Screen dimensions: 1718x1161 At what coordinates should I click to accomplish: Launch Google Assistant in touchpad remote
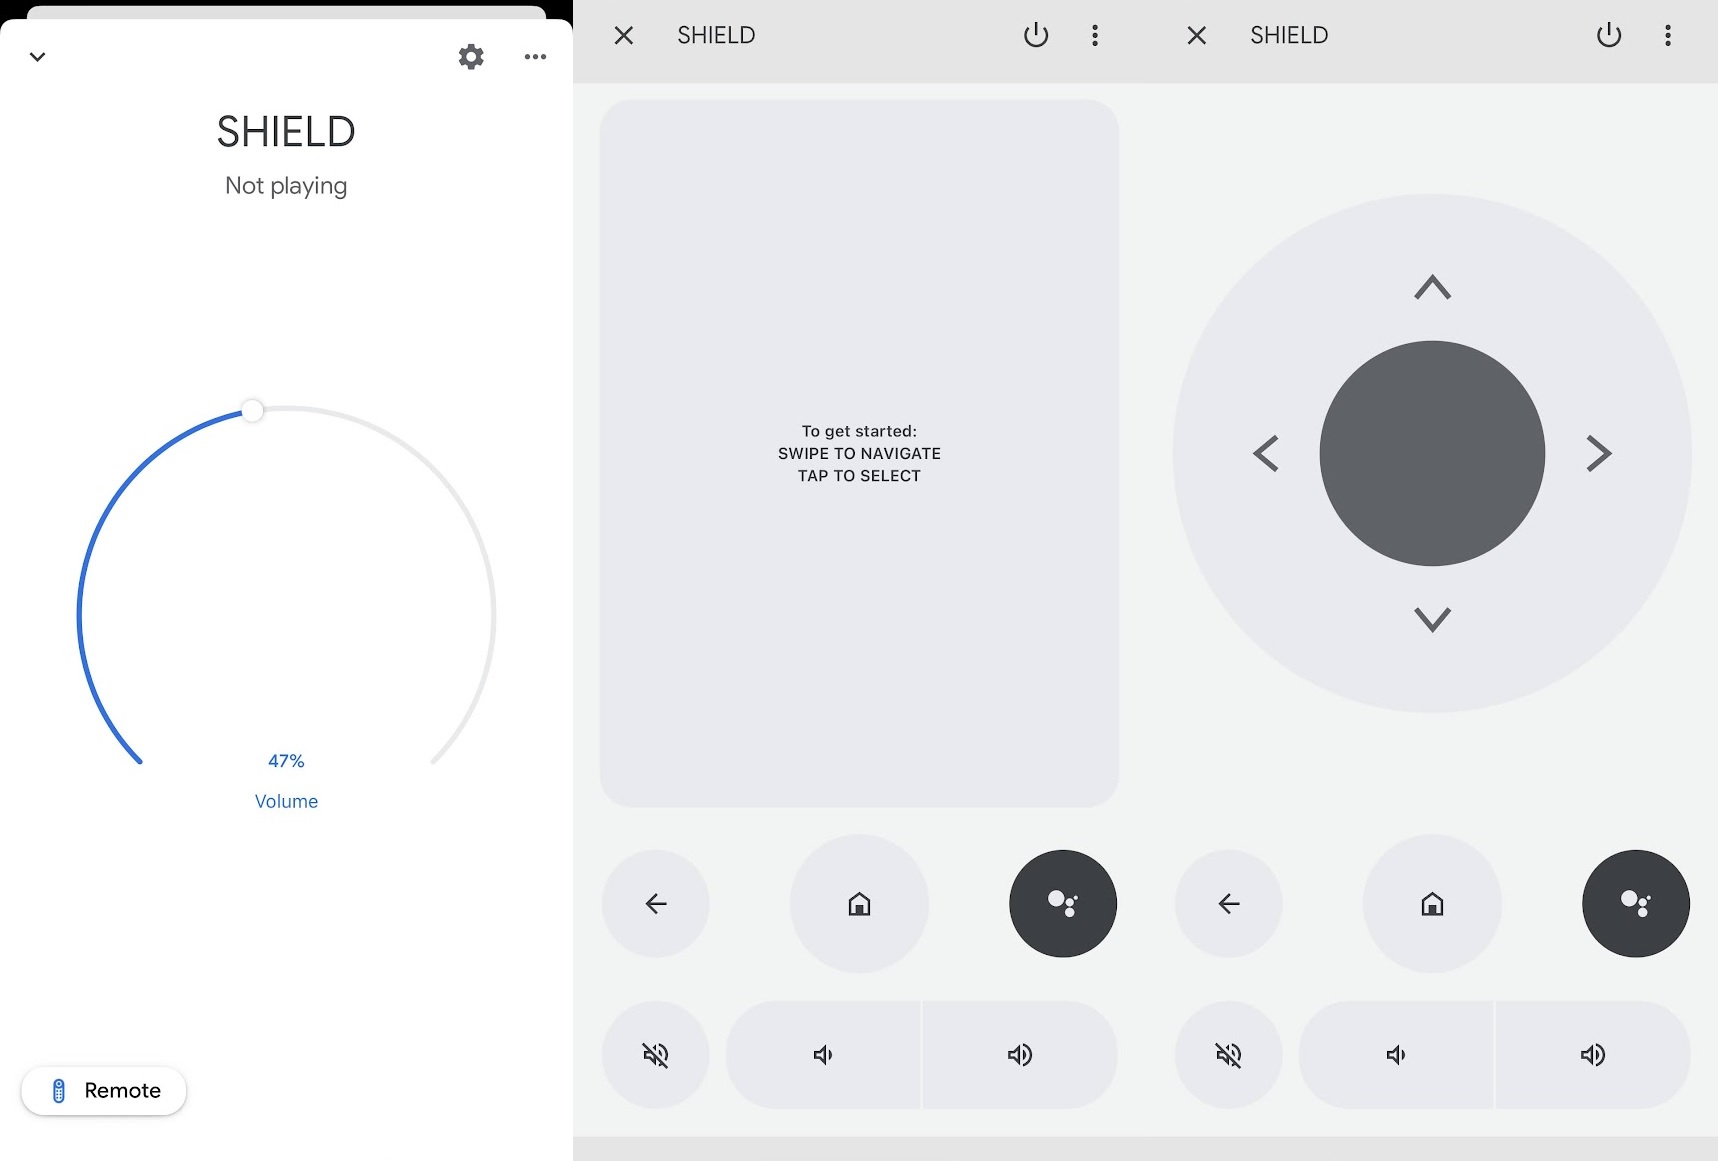click(x=1063, y=904)
